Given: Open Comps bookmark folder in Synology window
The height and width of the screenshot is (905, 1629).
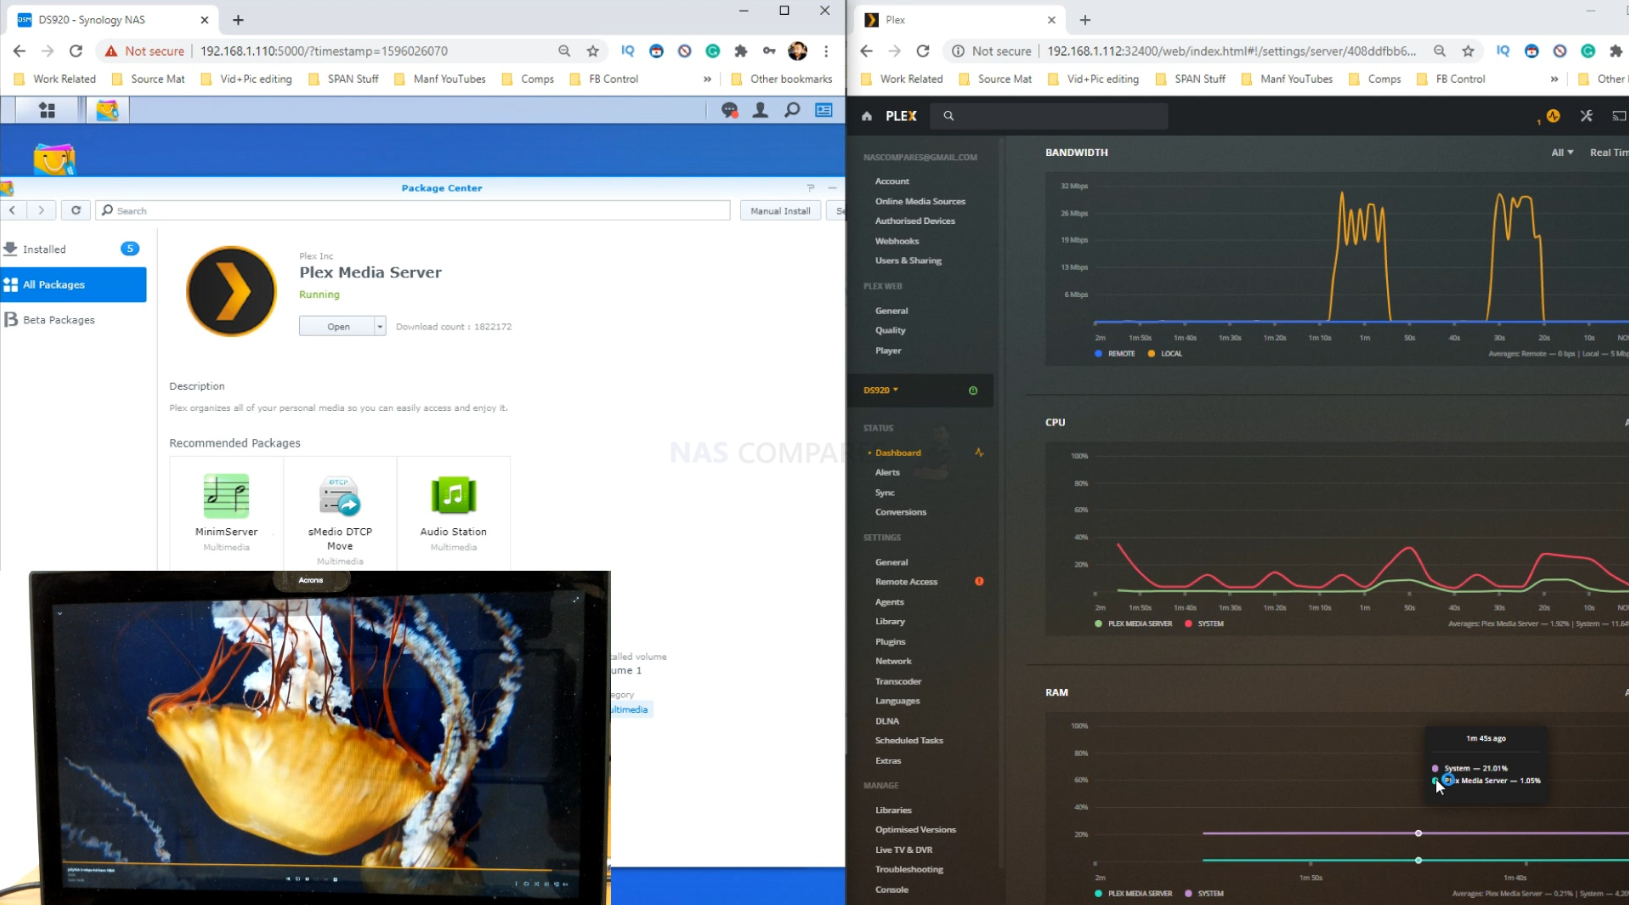Looking at the screenshot, I should click(x=527, y=79).
